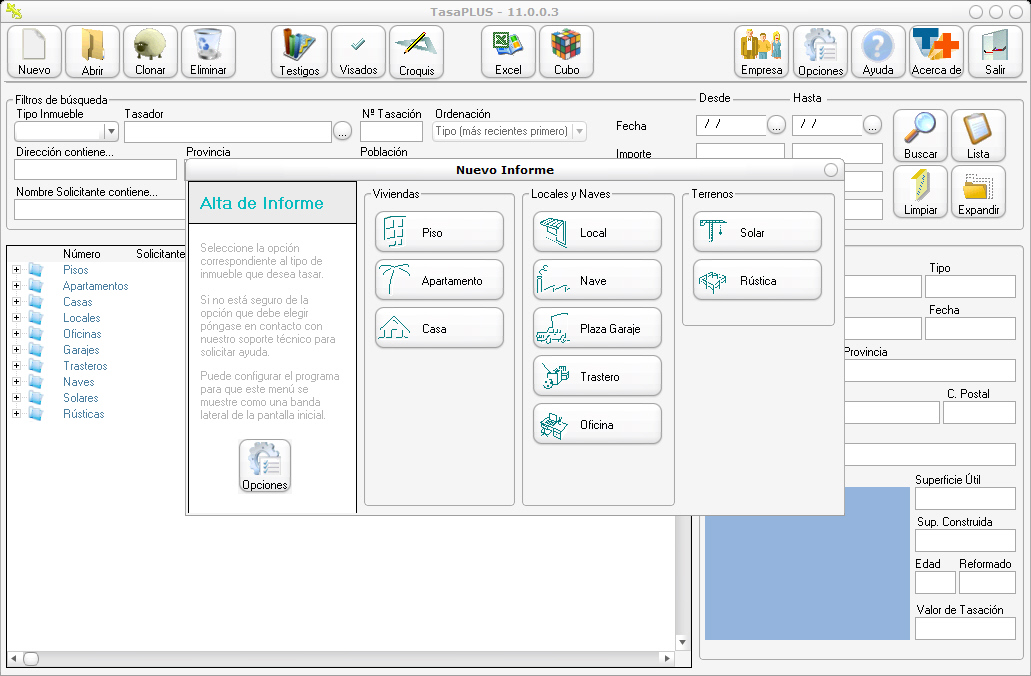Open the Croquis drawing tool
Viewport: 1031px width, 676px height.
(x=416, y=52)
